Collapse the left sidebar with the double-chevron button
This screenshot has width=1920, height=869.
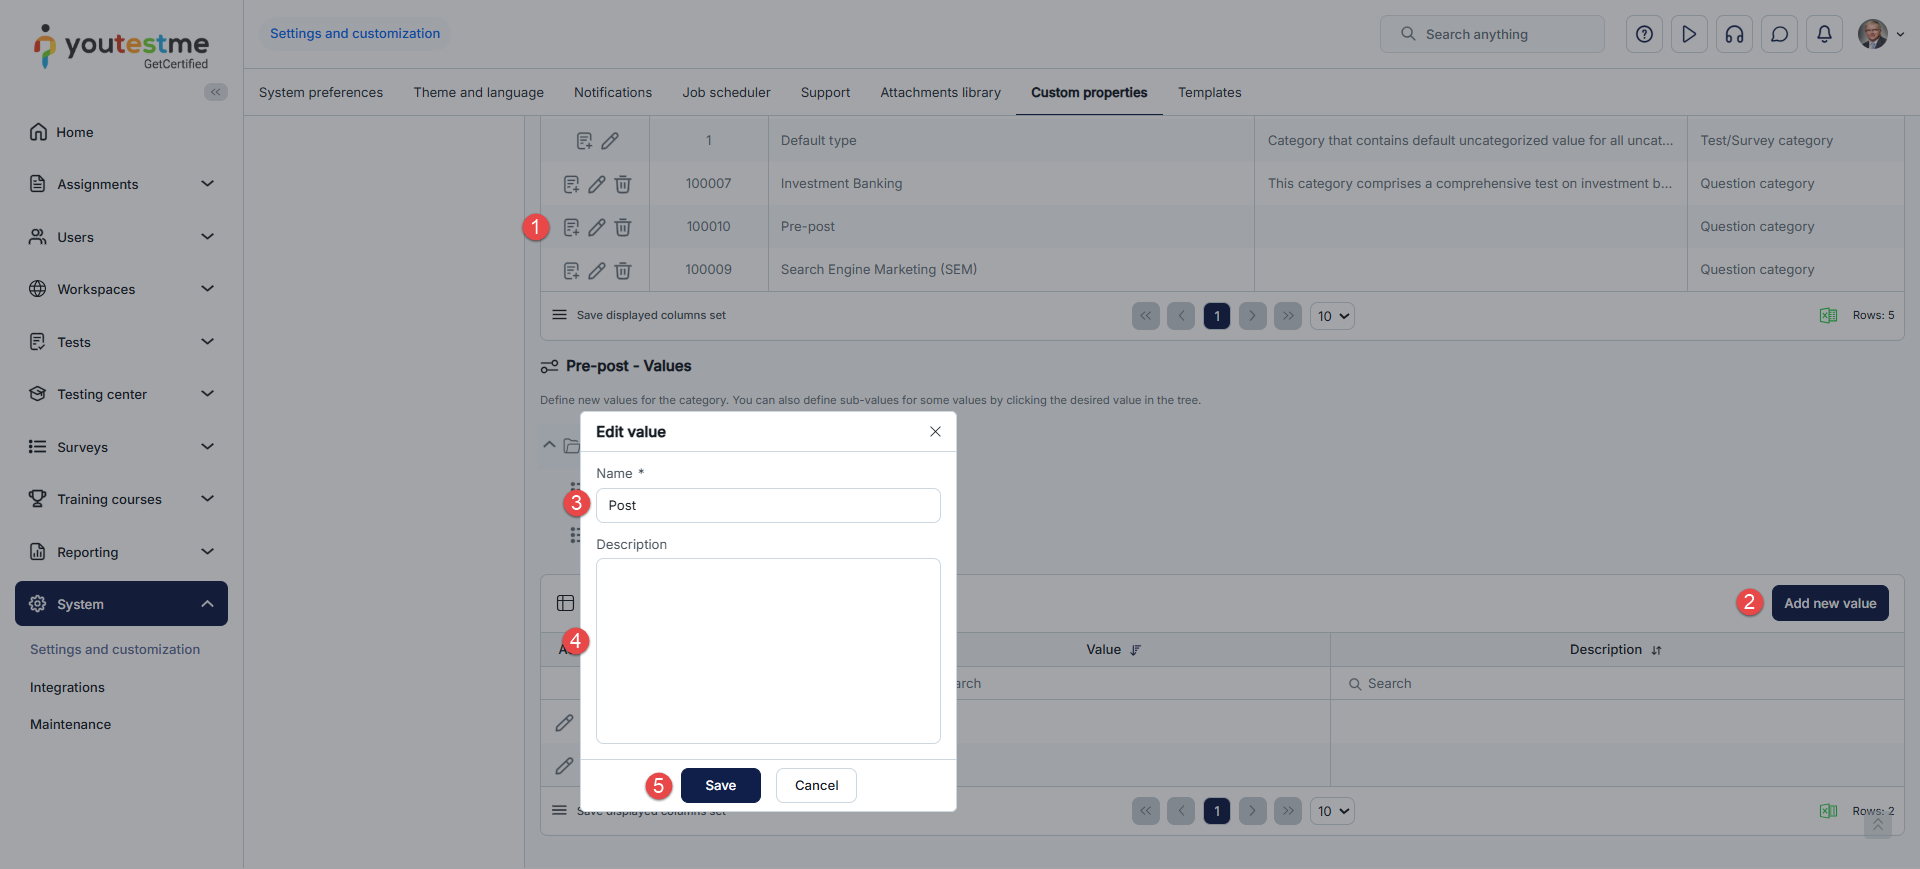coord(215,92)
